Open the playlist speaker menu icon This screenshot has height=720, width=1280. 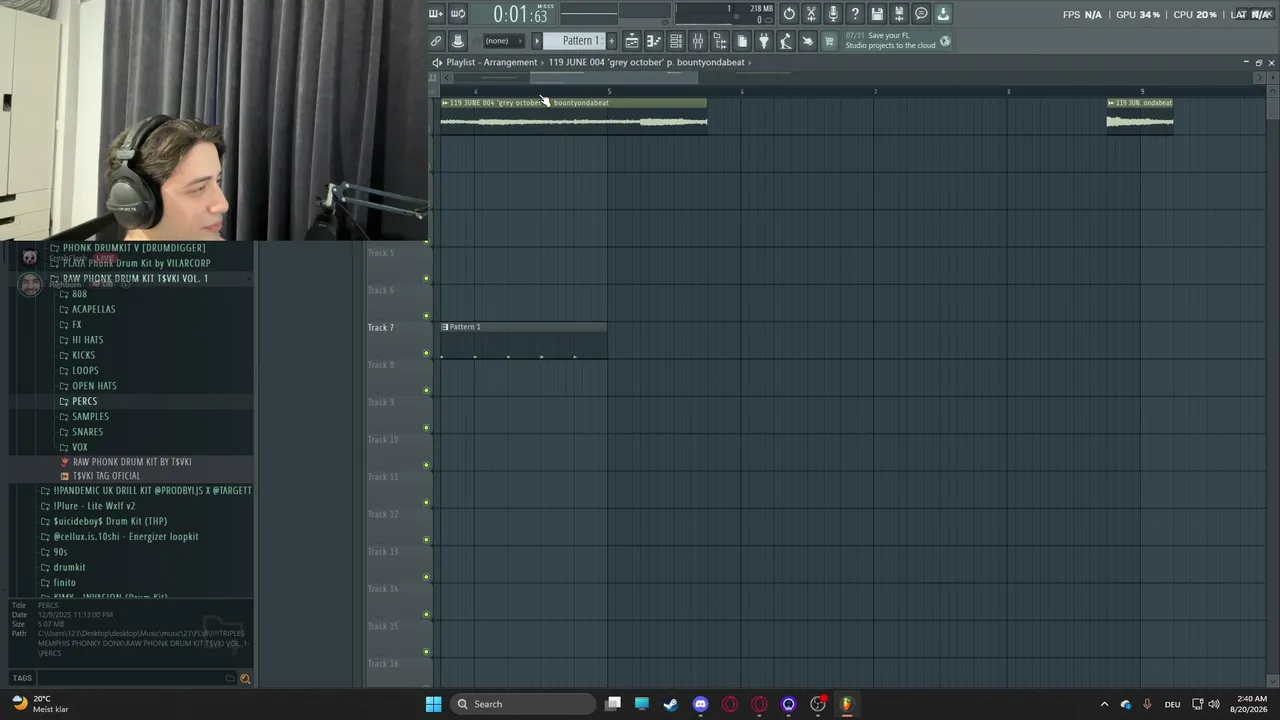tap(436, 62)
